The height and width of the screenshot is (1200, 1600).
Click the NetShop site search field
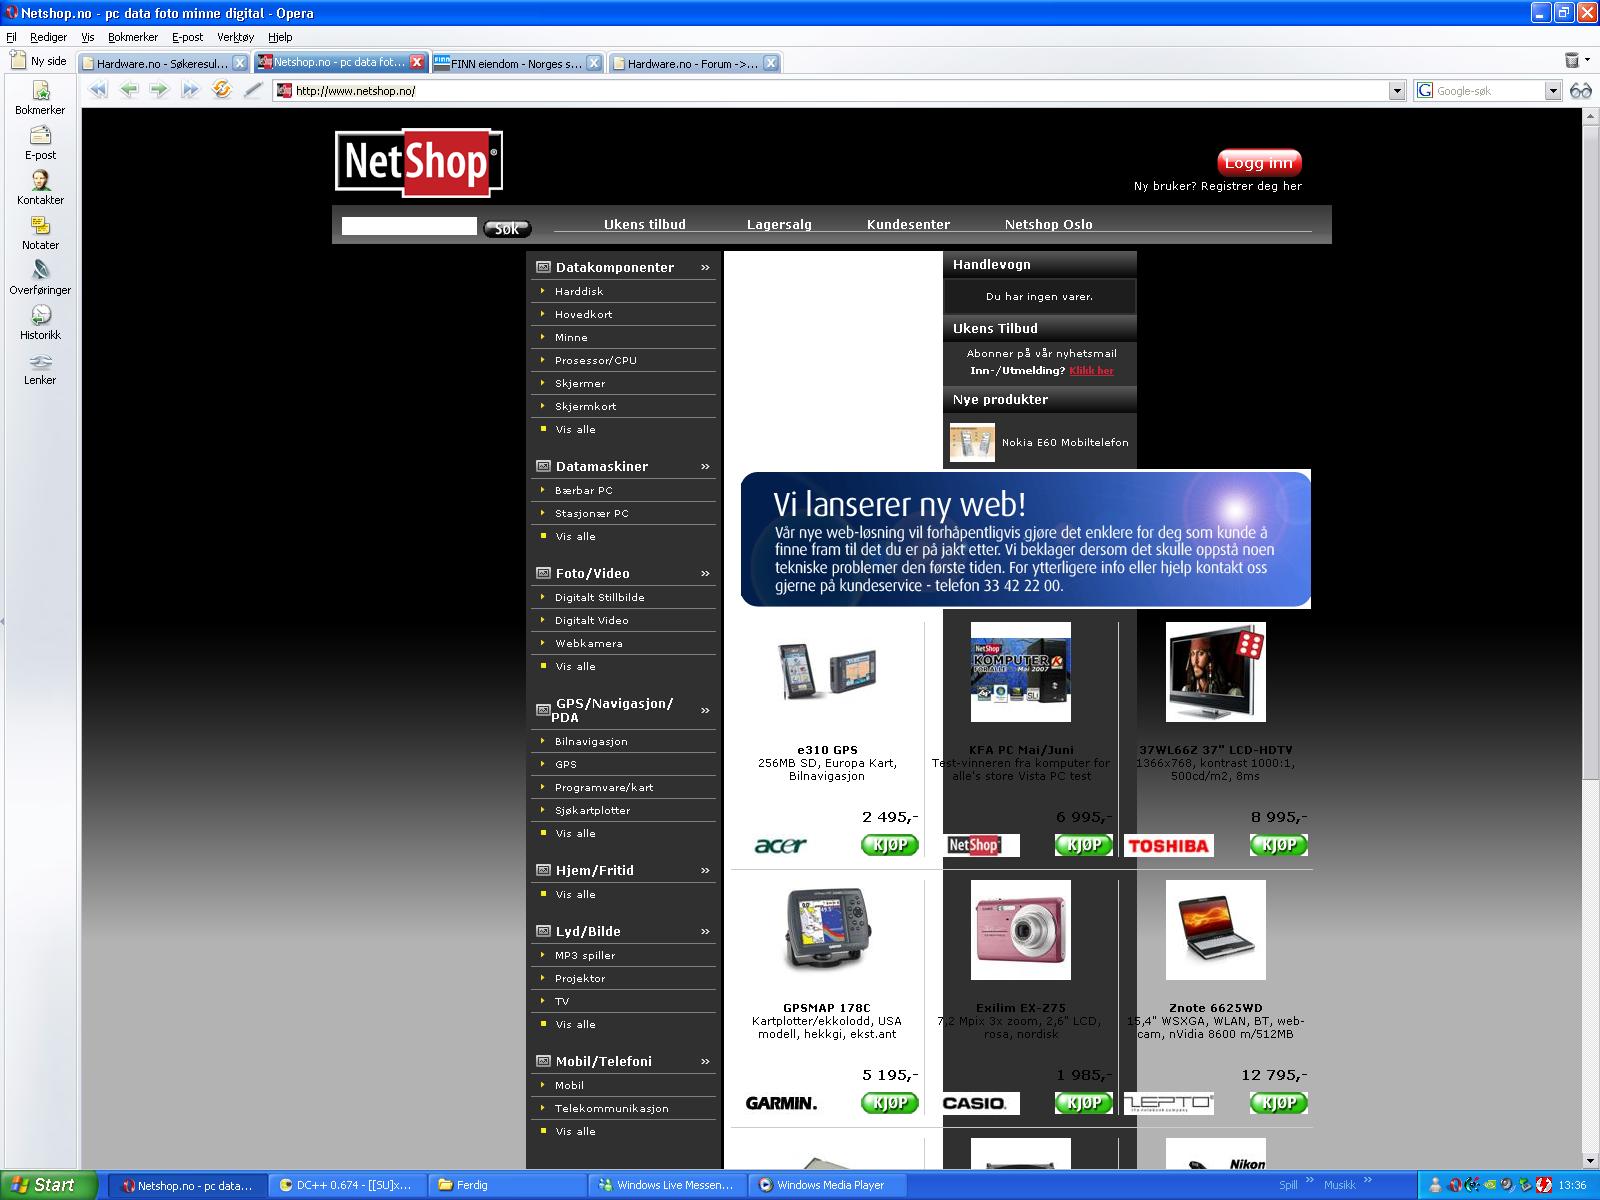[409, 226]
